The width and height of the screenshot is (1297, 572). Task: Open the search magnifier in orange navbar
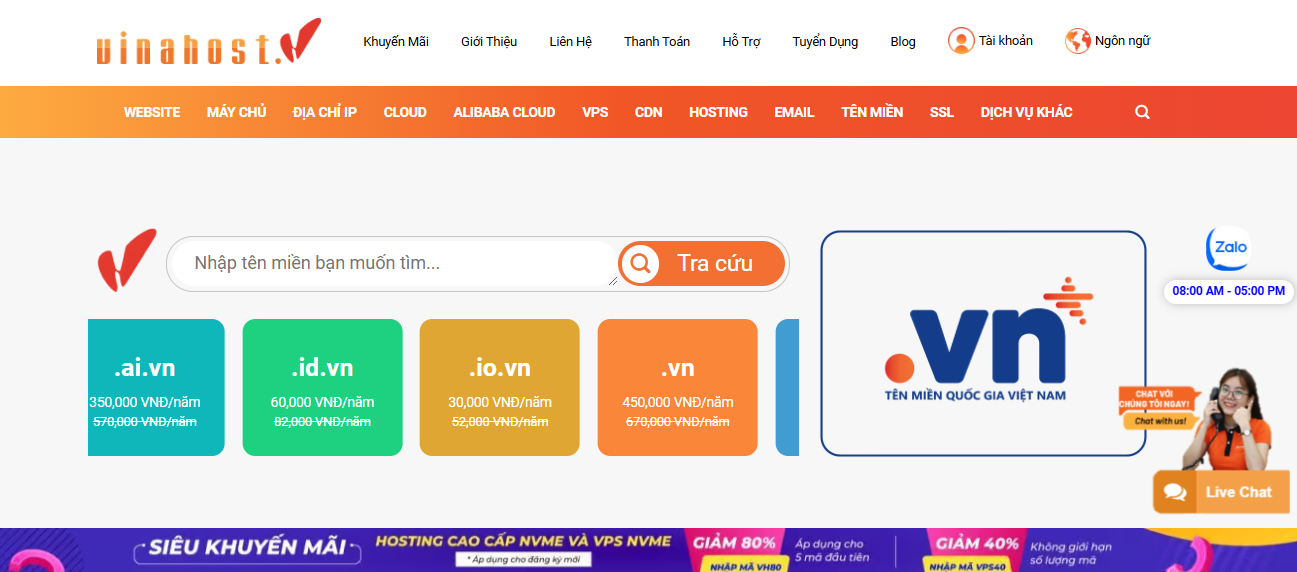tap(1142, 112)
